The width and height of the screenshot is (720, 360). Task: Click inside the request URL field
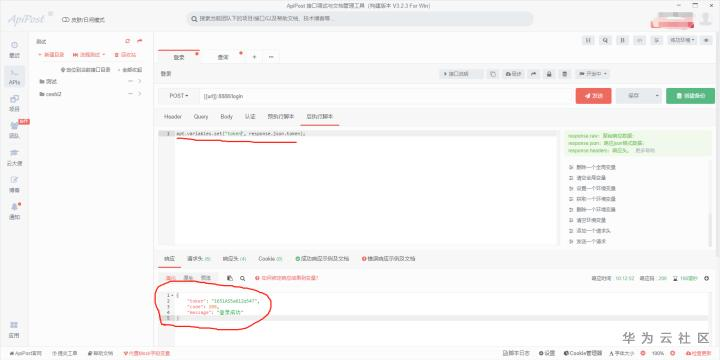(x=385, y=96)
